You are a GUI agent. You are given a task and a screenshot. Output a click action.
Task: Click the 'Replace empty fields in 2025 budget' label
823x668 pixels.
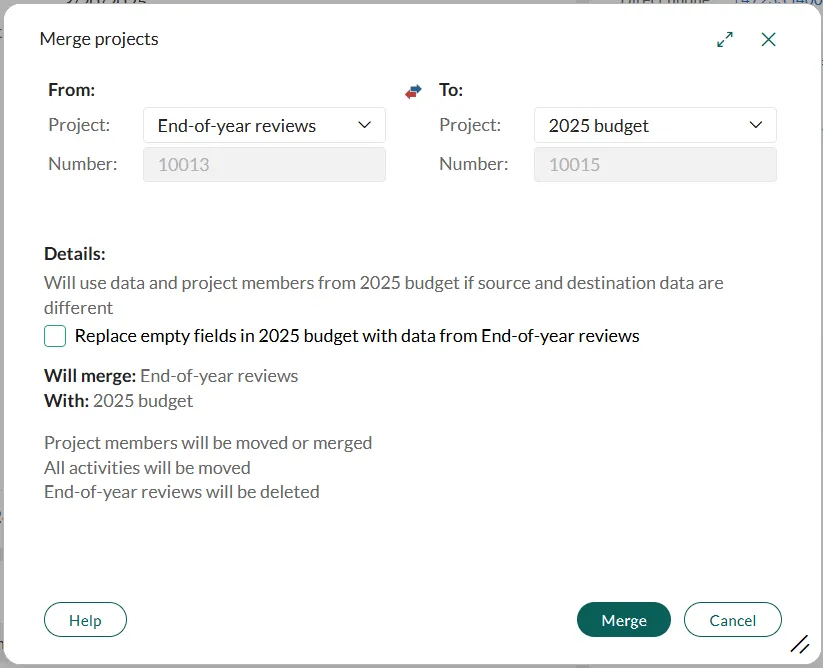click(357, 336)
